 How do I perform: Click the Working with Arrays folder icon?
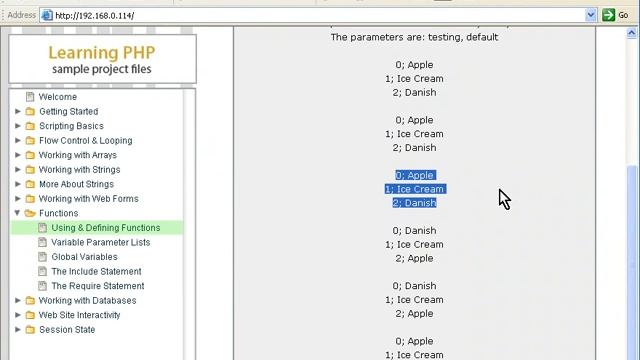point(30,155)
